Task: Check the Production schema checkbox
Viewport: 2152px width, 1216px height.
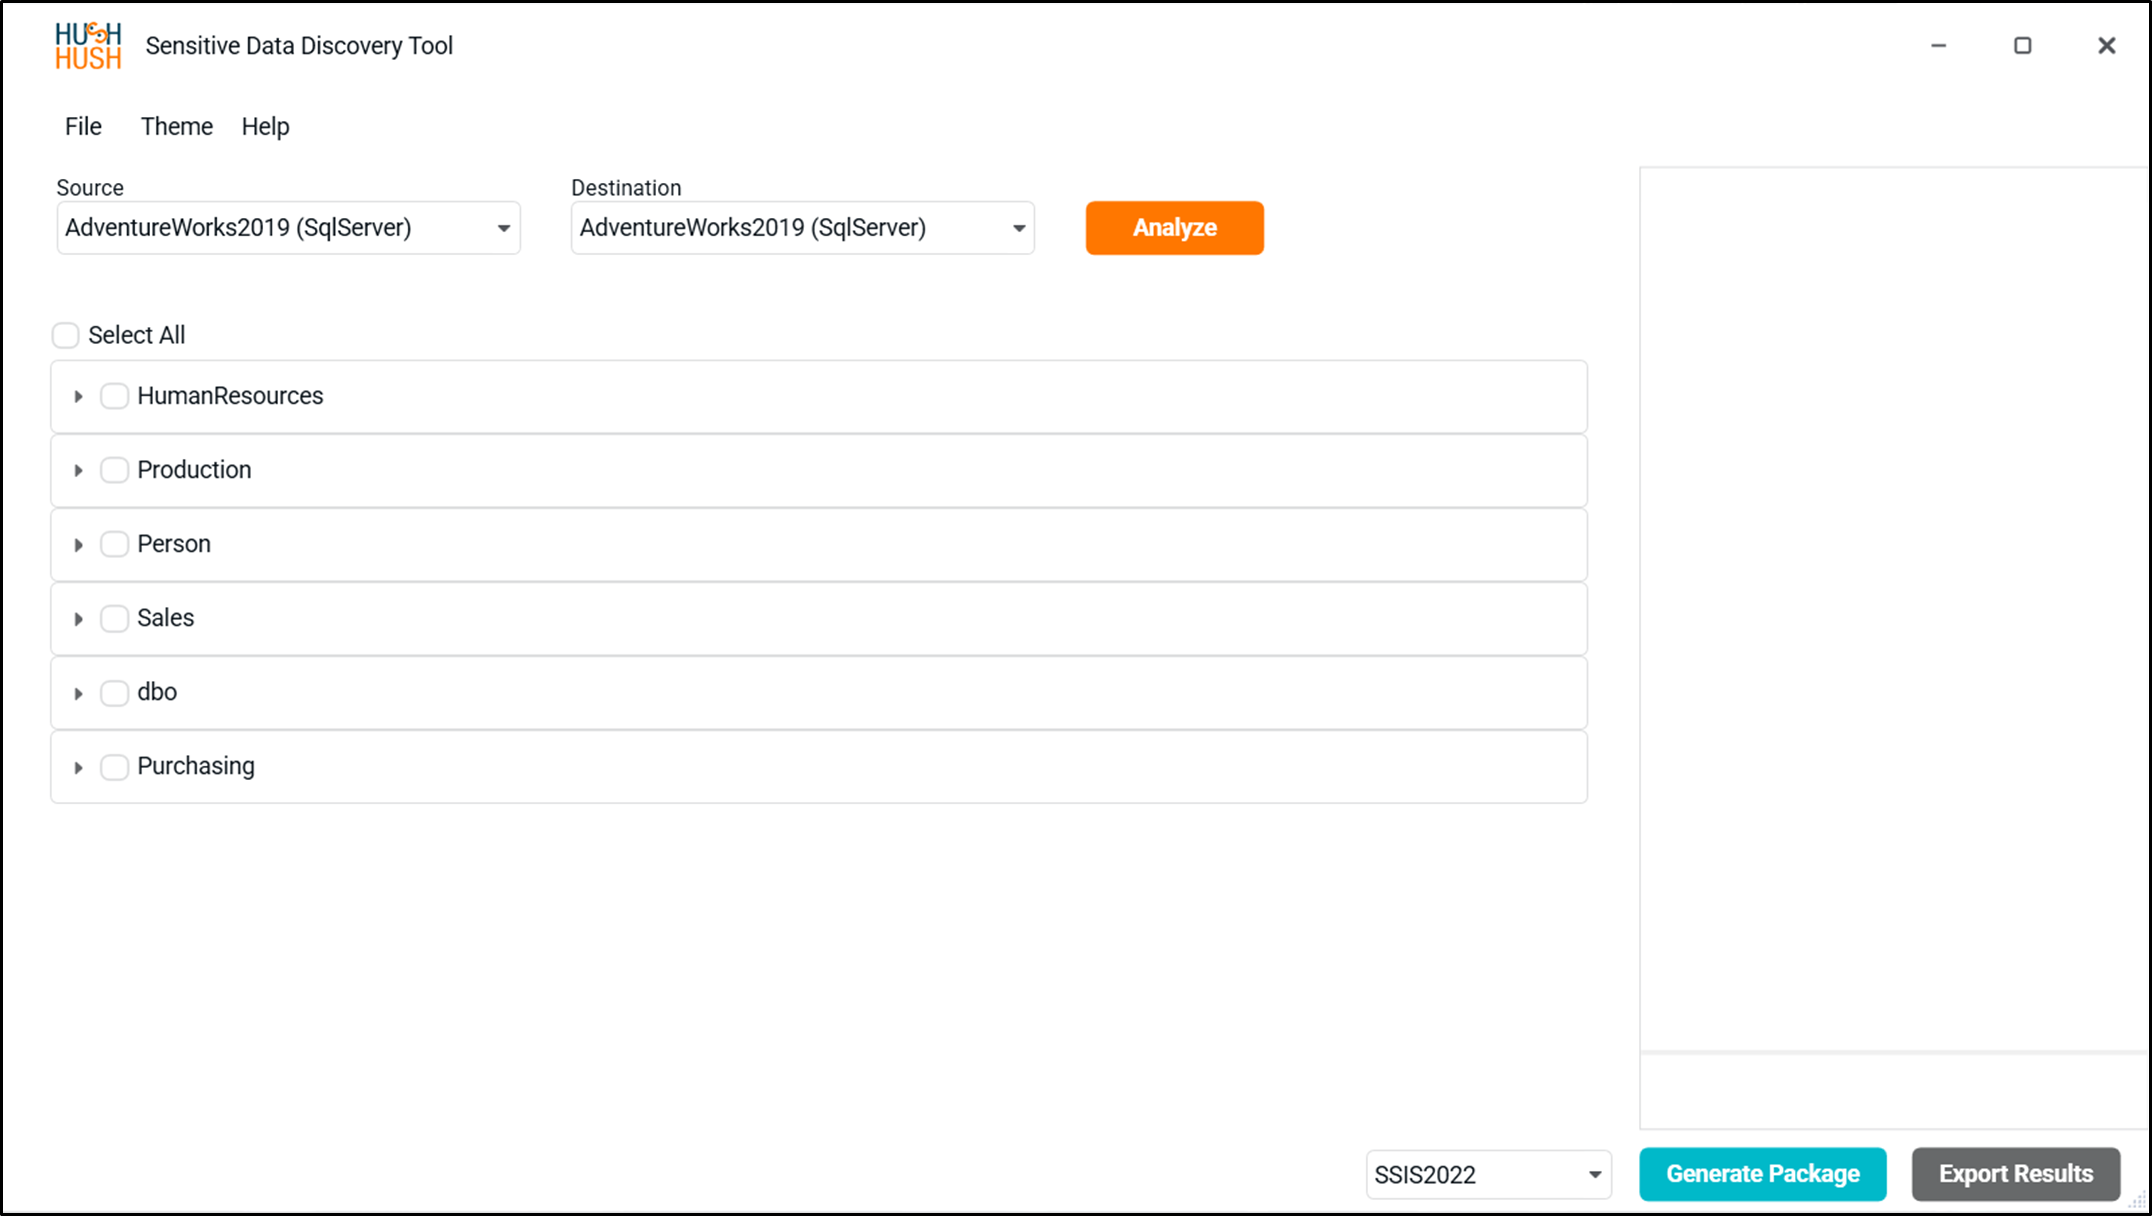Action: pos(114,470)
